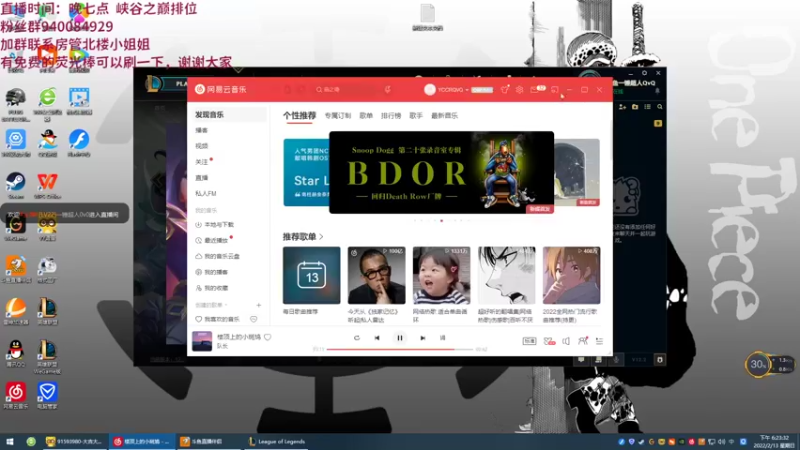Select the 排行榜 tab
Screen dimensions: 800x450
click(x=391, y=116)
